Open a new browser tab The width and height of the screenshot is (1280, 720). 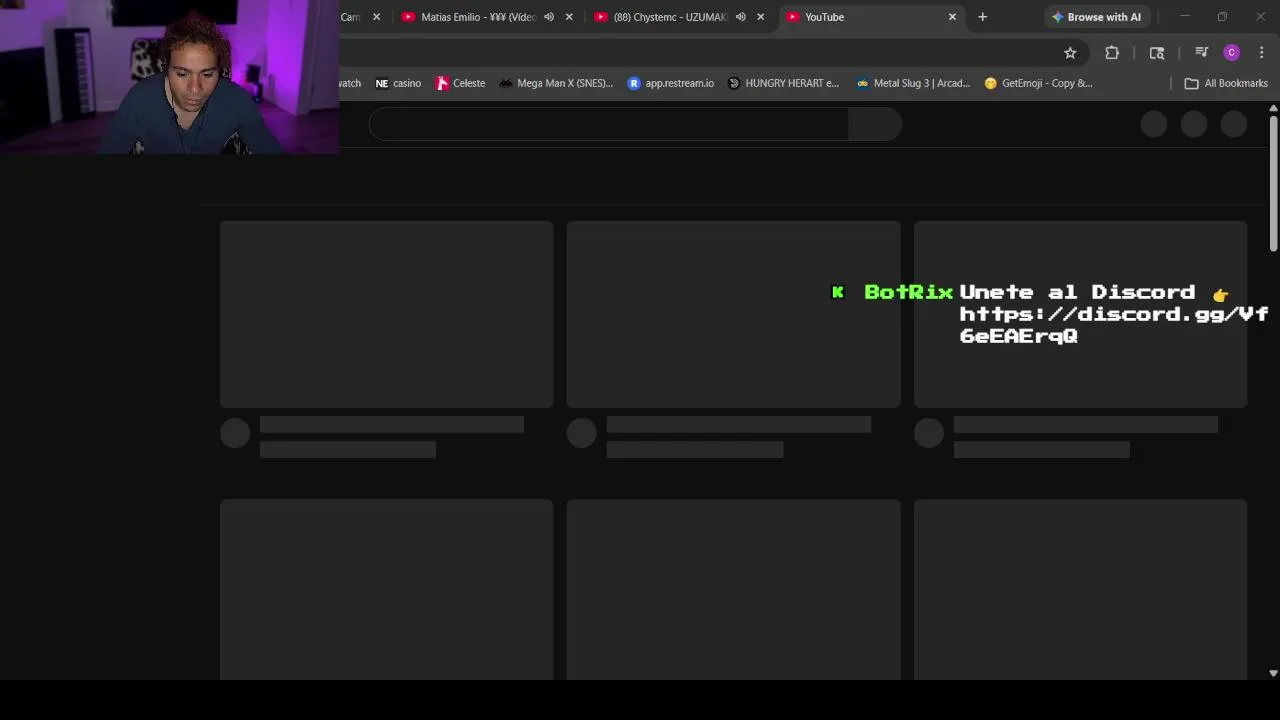tap(982, 17)
